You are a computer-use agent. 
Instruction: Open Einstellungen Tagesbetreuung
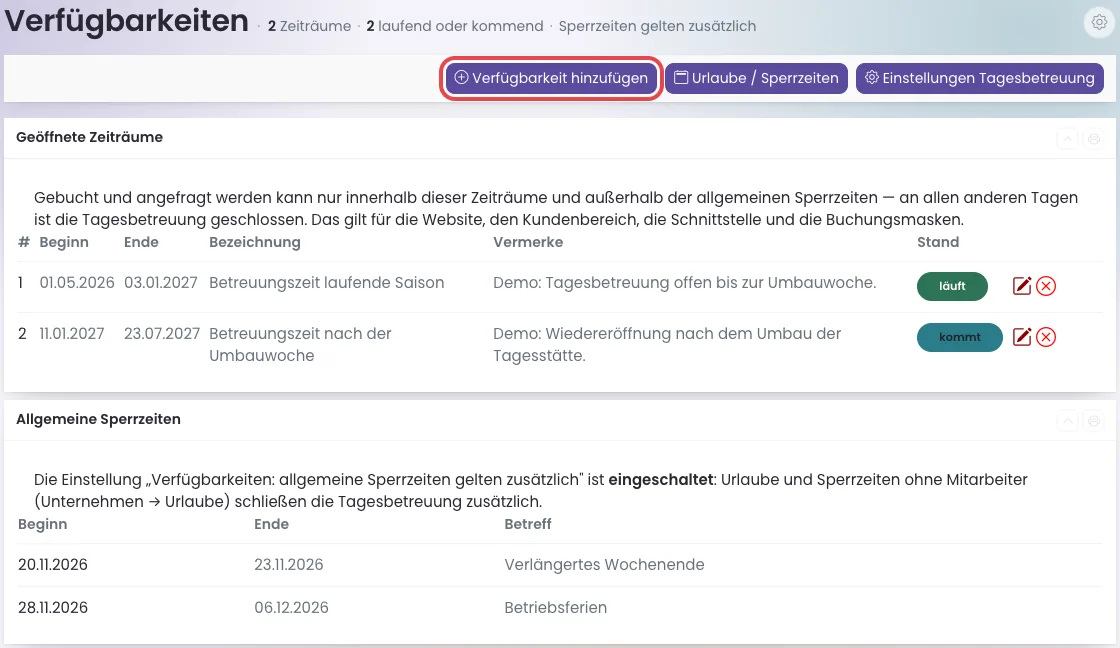[x=979, y=78]
